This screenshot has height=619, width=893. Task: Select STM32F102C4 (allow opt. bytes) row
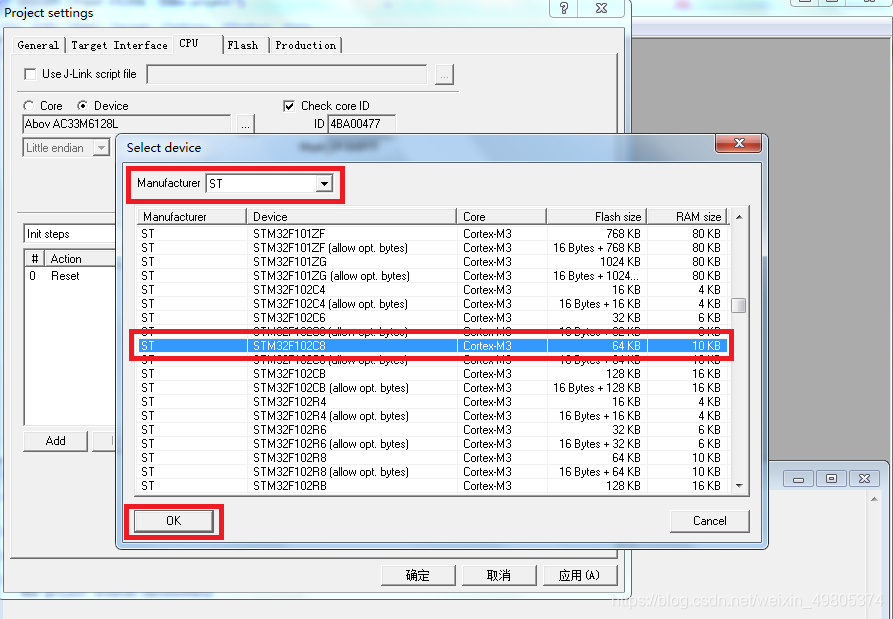[x=432, y=304]
